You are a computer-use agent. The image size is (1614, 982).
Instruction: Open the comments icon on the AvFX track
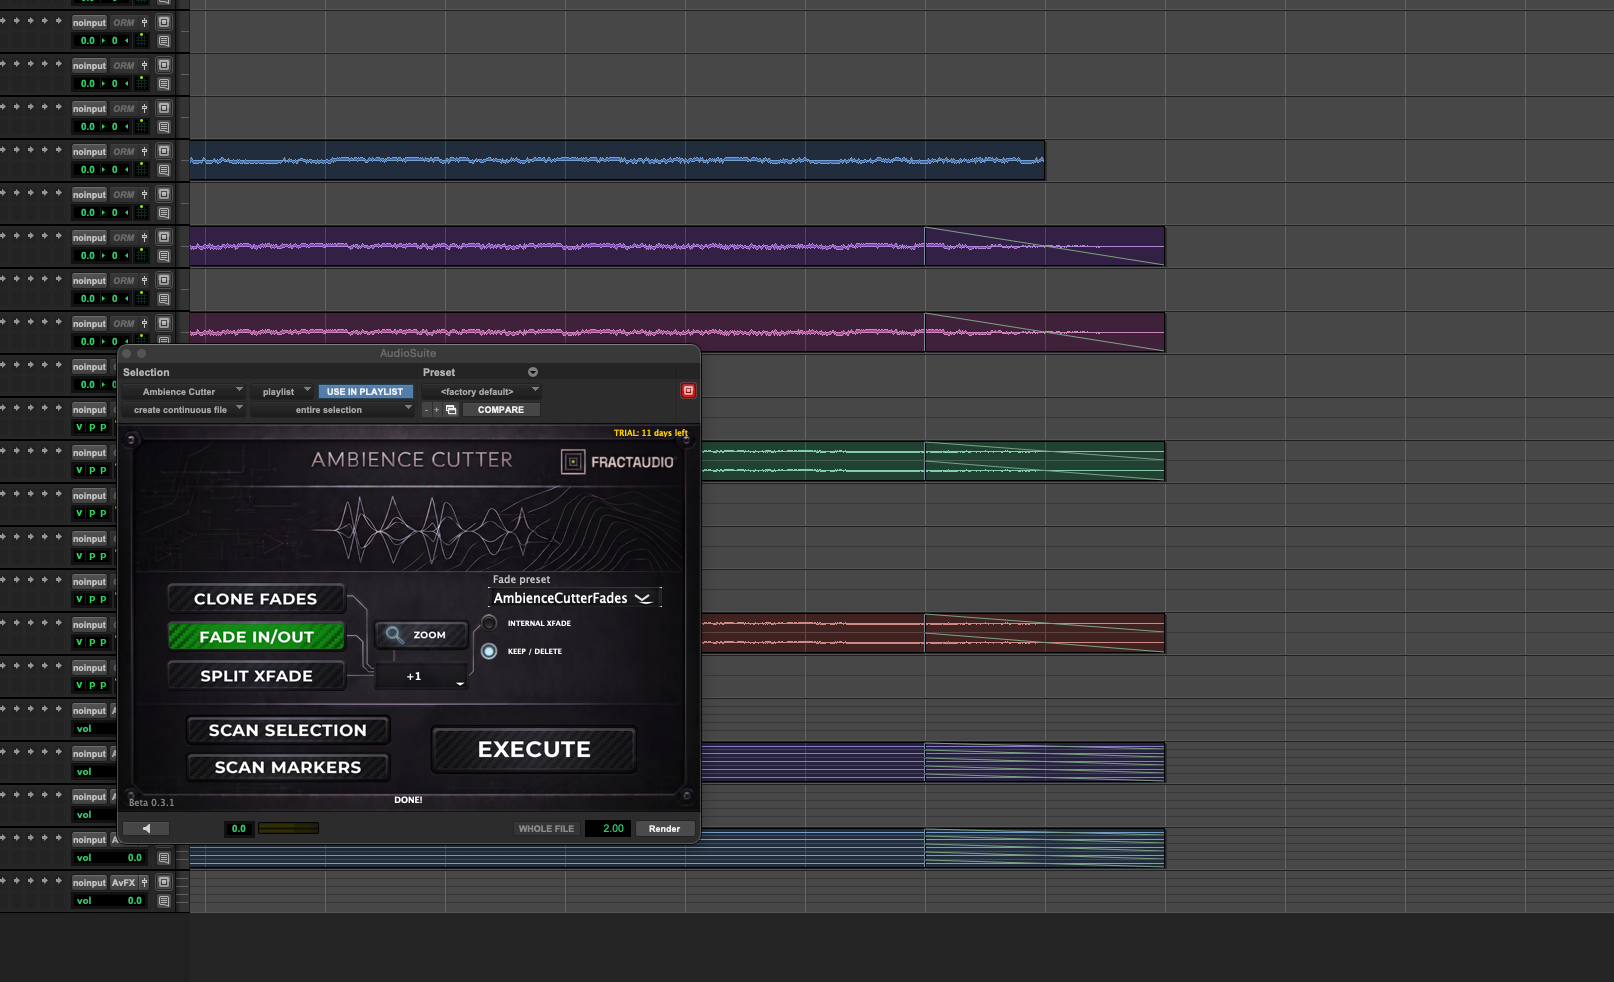coord(164,901)
